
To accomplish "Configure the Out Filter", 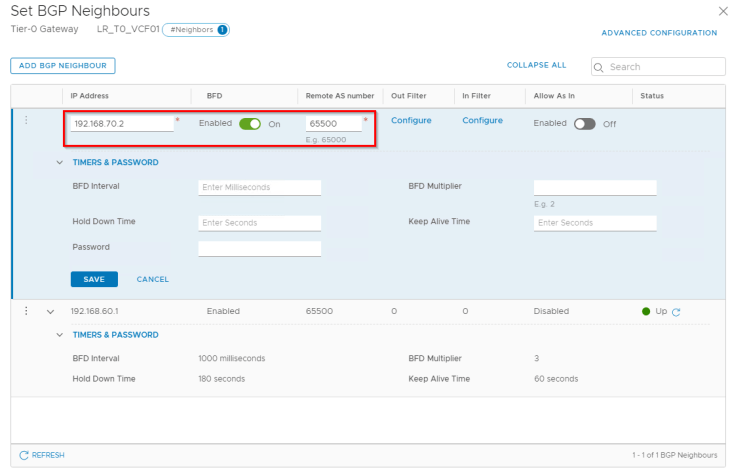I will click(410, 120).
